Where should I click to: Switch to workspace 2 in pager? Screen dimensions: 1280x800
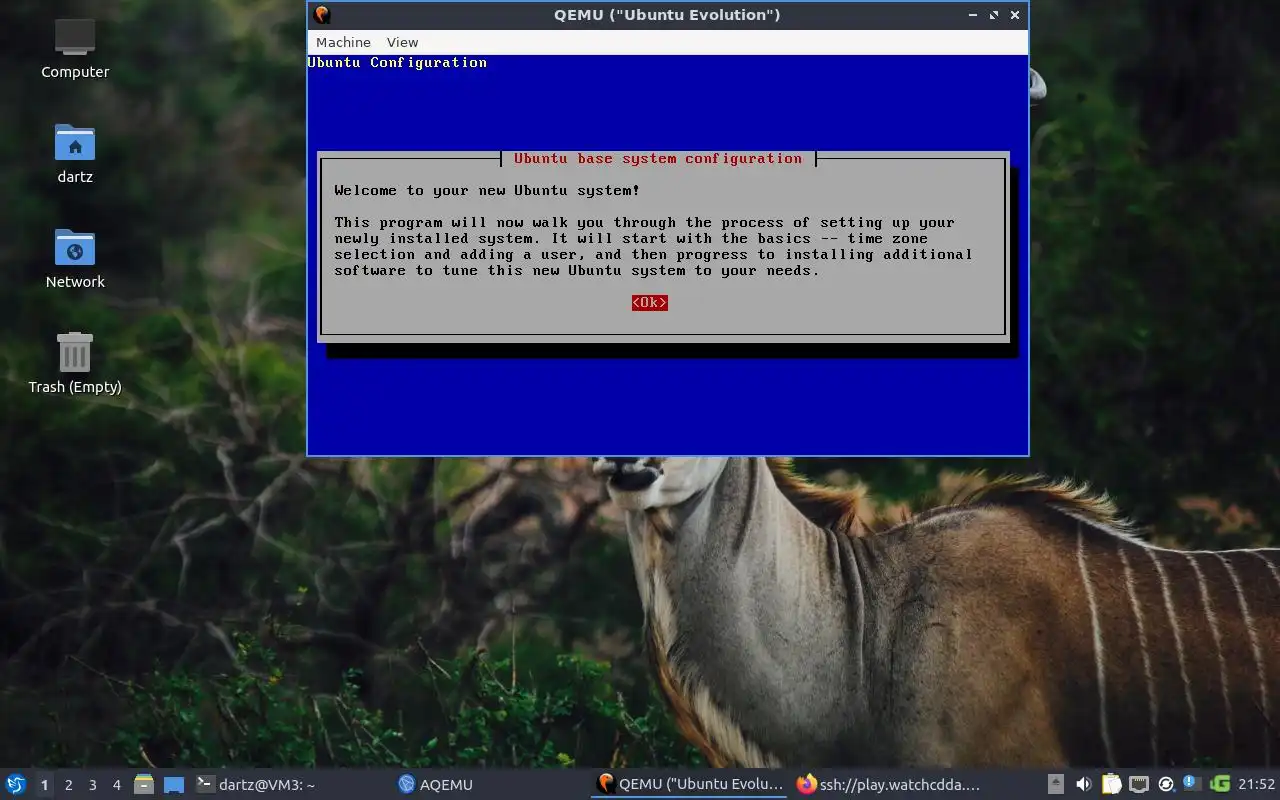(x=68, y=785)
